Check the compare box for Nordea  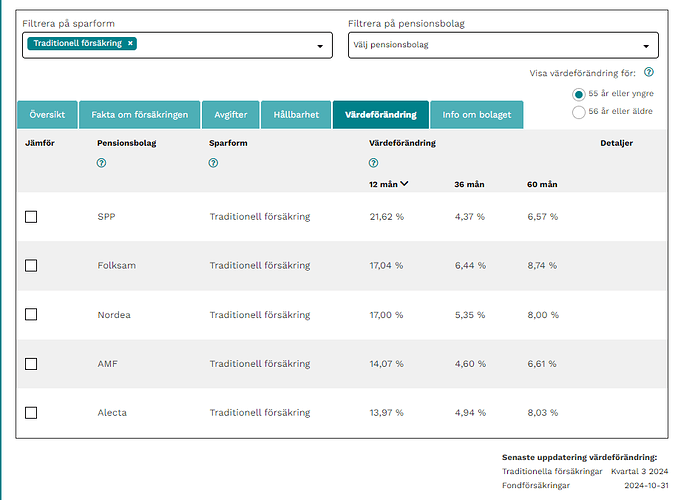click(x=31, y=314)
